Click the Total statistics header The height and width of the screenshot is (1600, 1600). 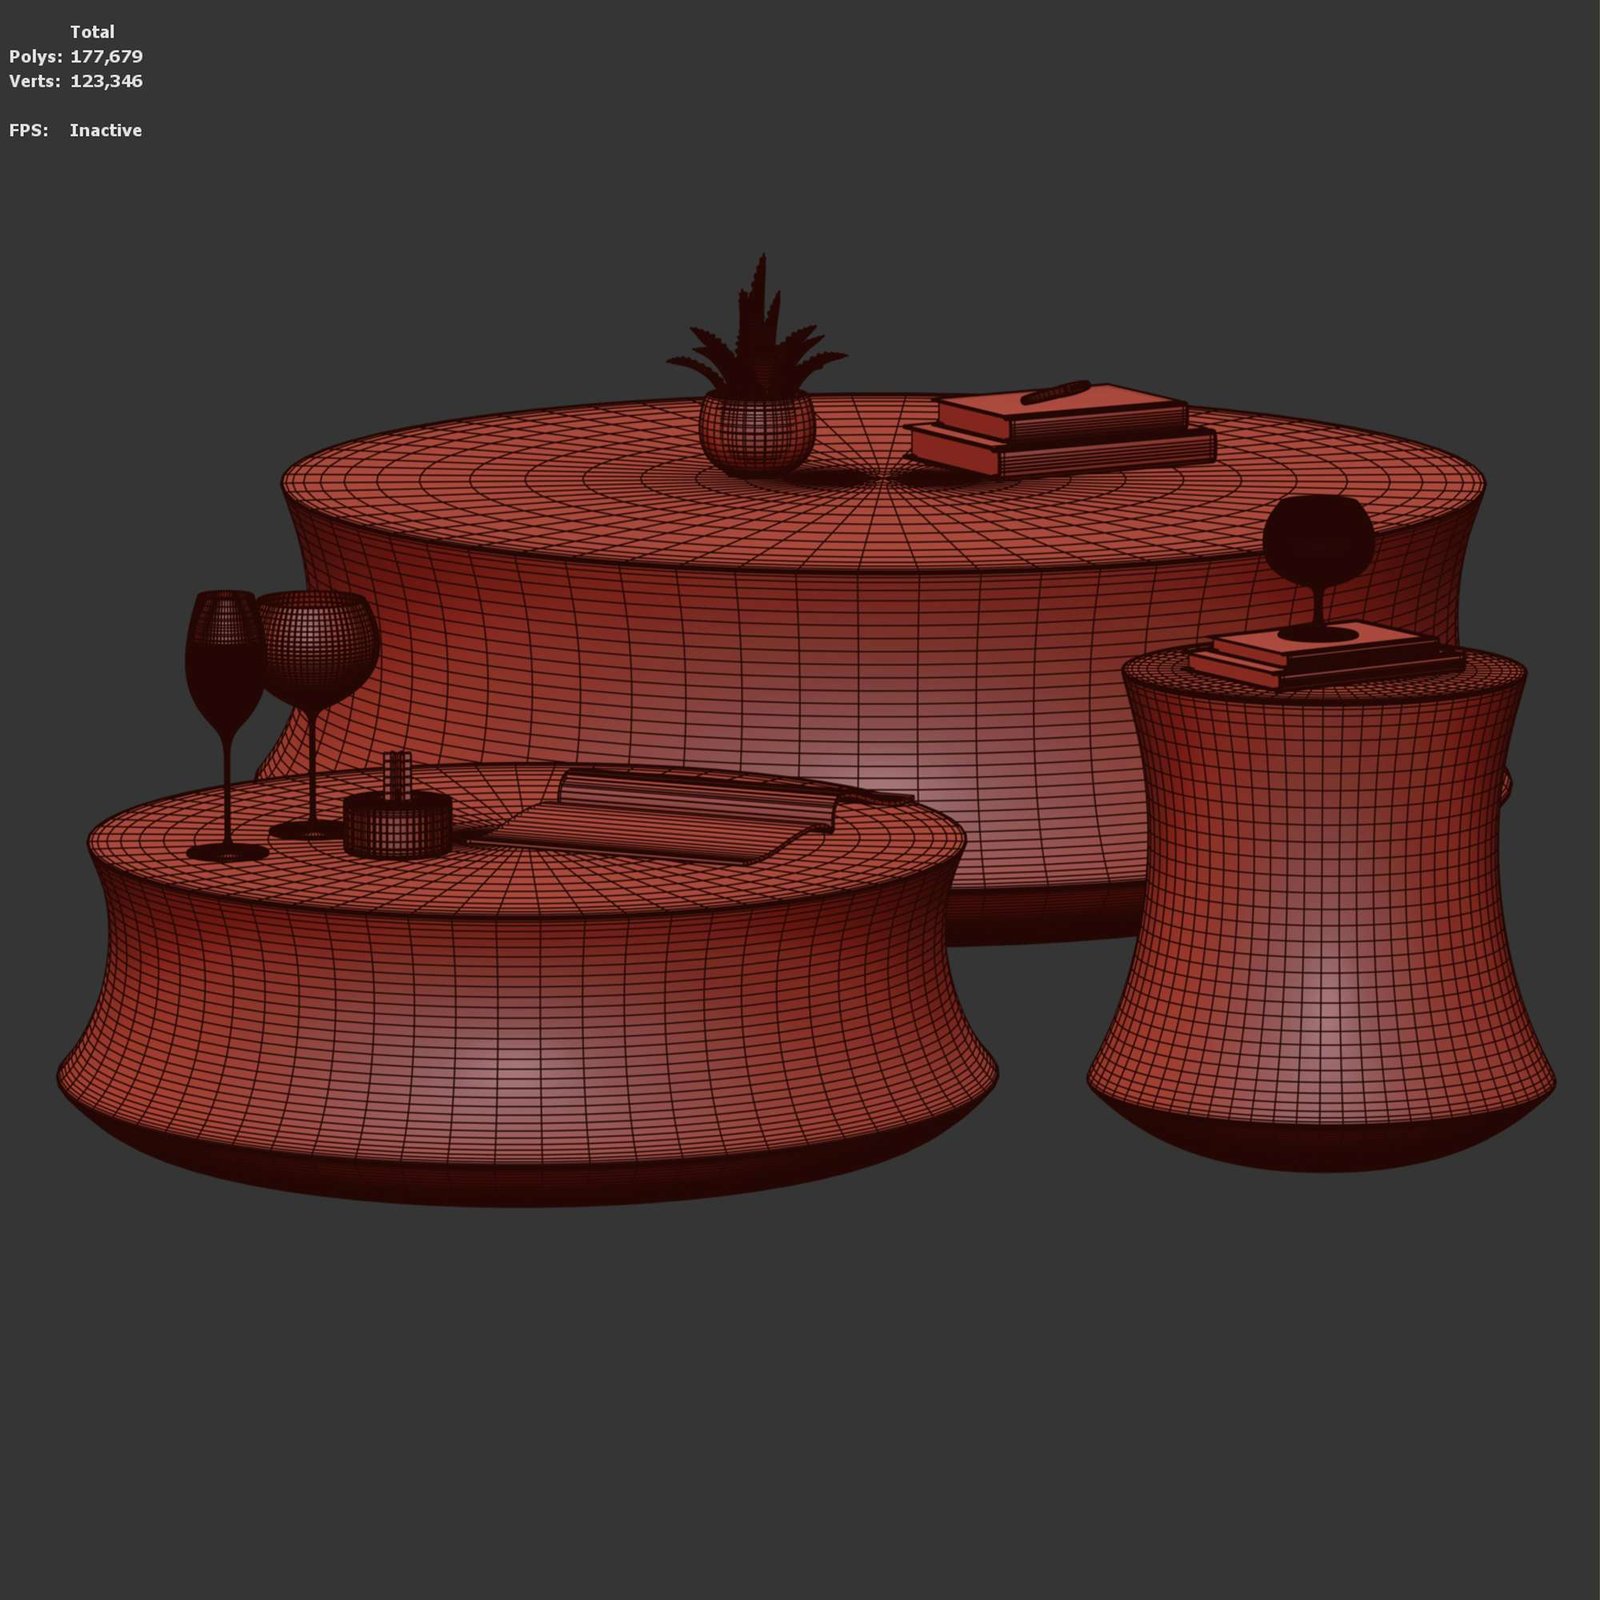click(x=92, y=32)
